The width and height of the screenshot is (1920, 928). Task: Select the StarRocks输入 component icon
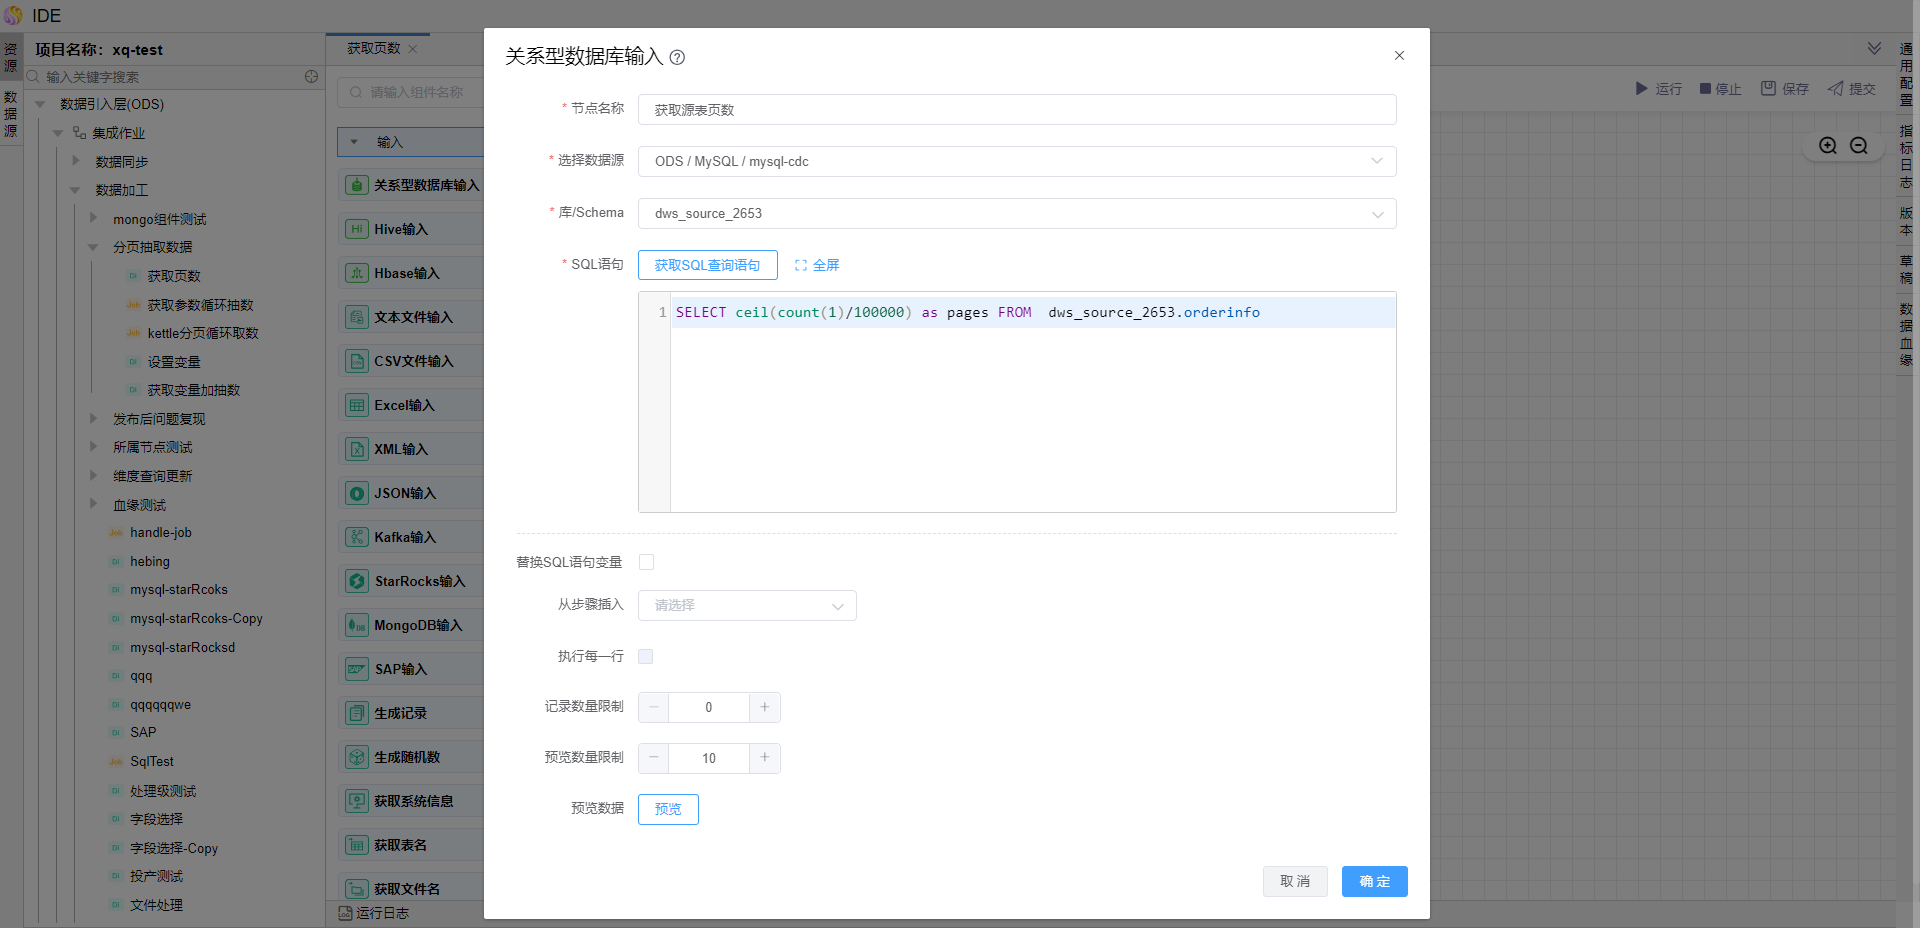(357, 581)
